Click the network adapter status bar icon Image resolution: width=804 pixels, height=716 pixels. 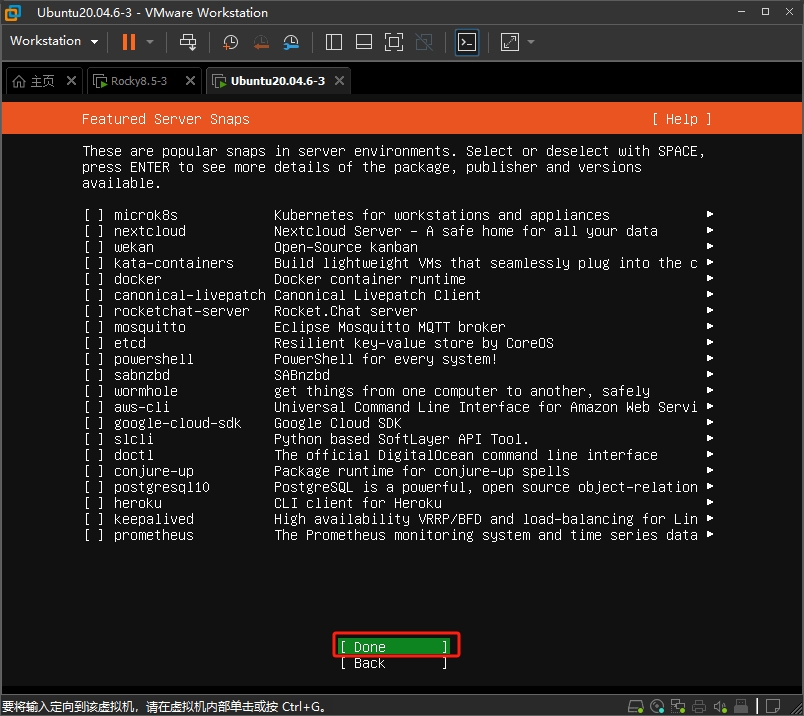pos(678,706)
